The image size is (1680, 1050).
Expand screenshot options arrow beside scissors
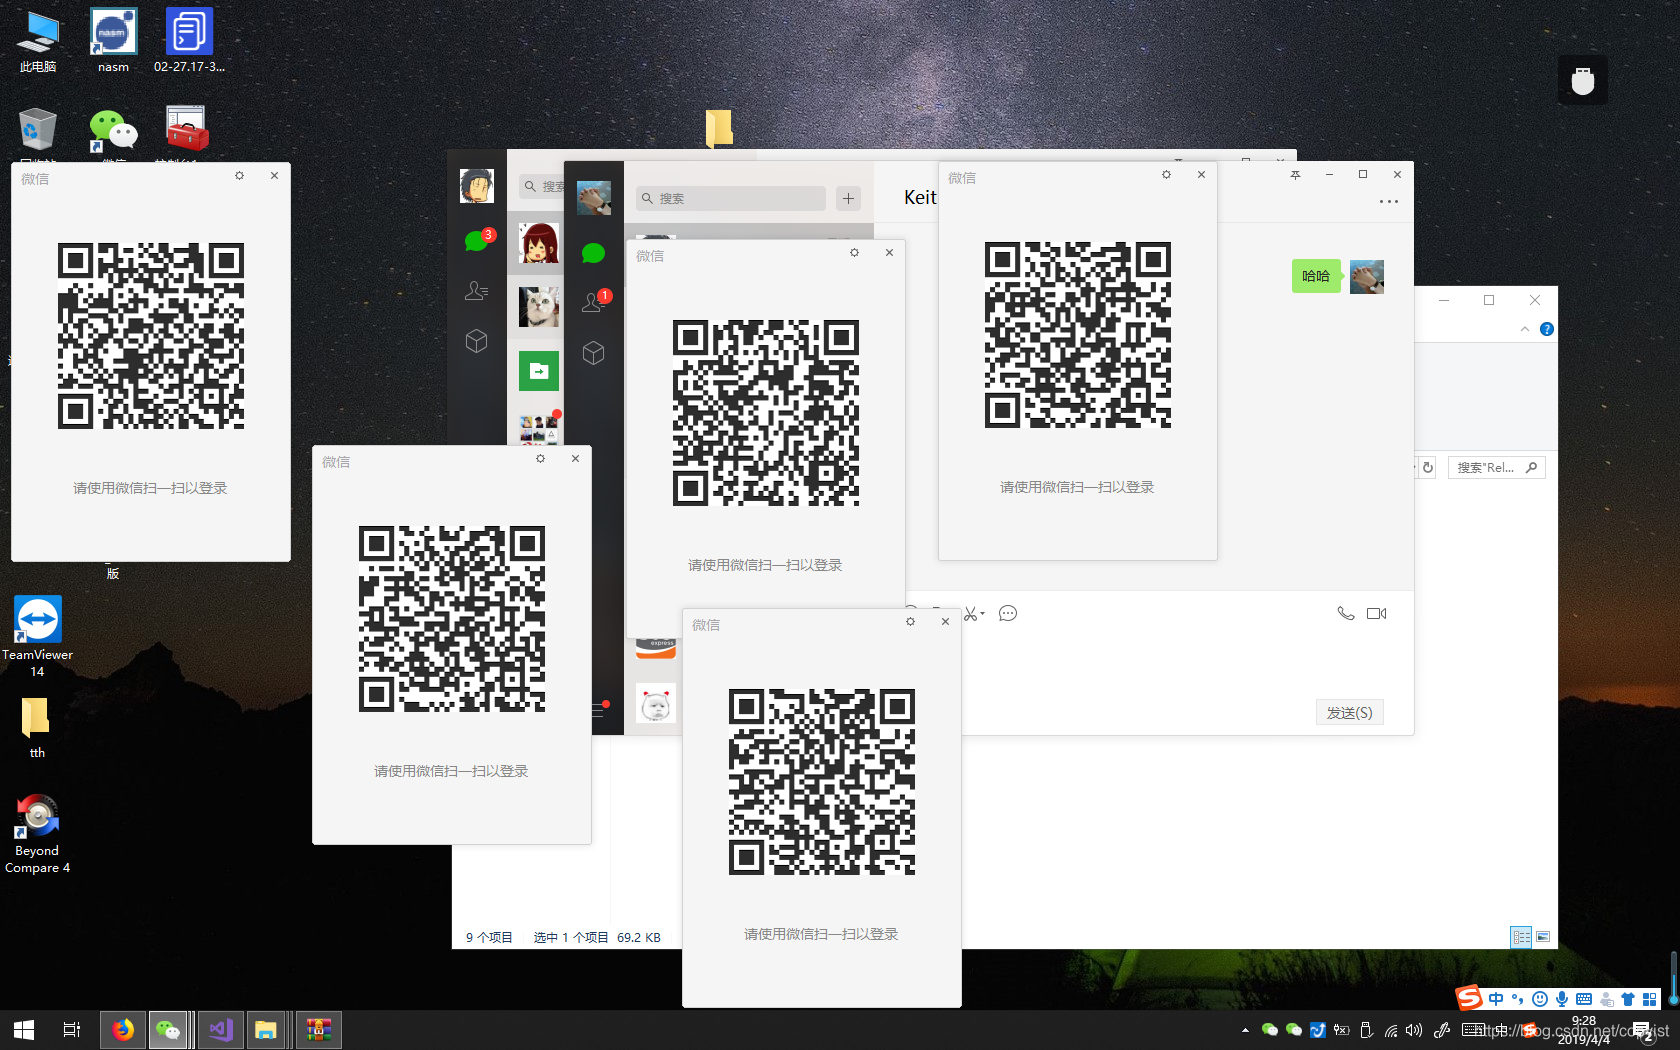point(983,613)
